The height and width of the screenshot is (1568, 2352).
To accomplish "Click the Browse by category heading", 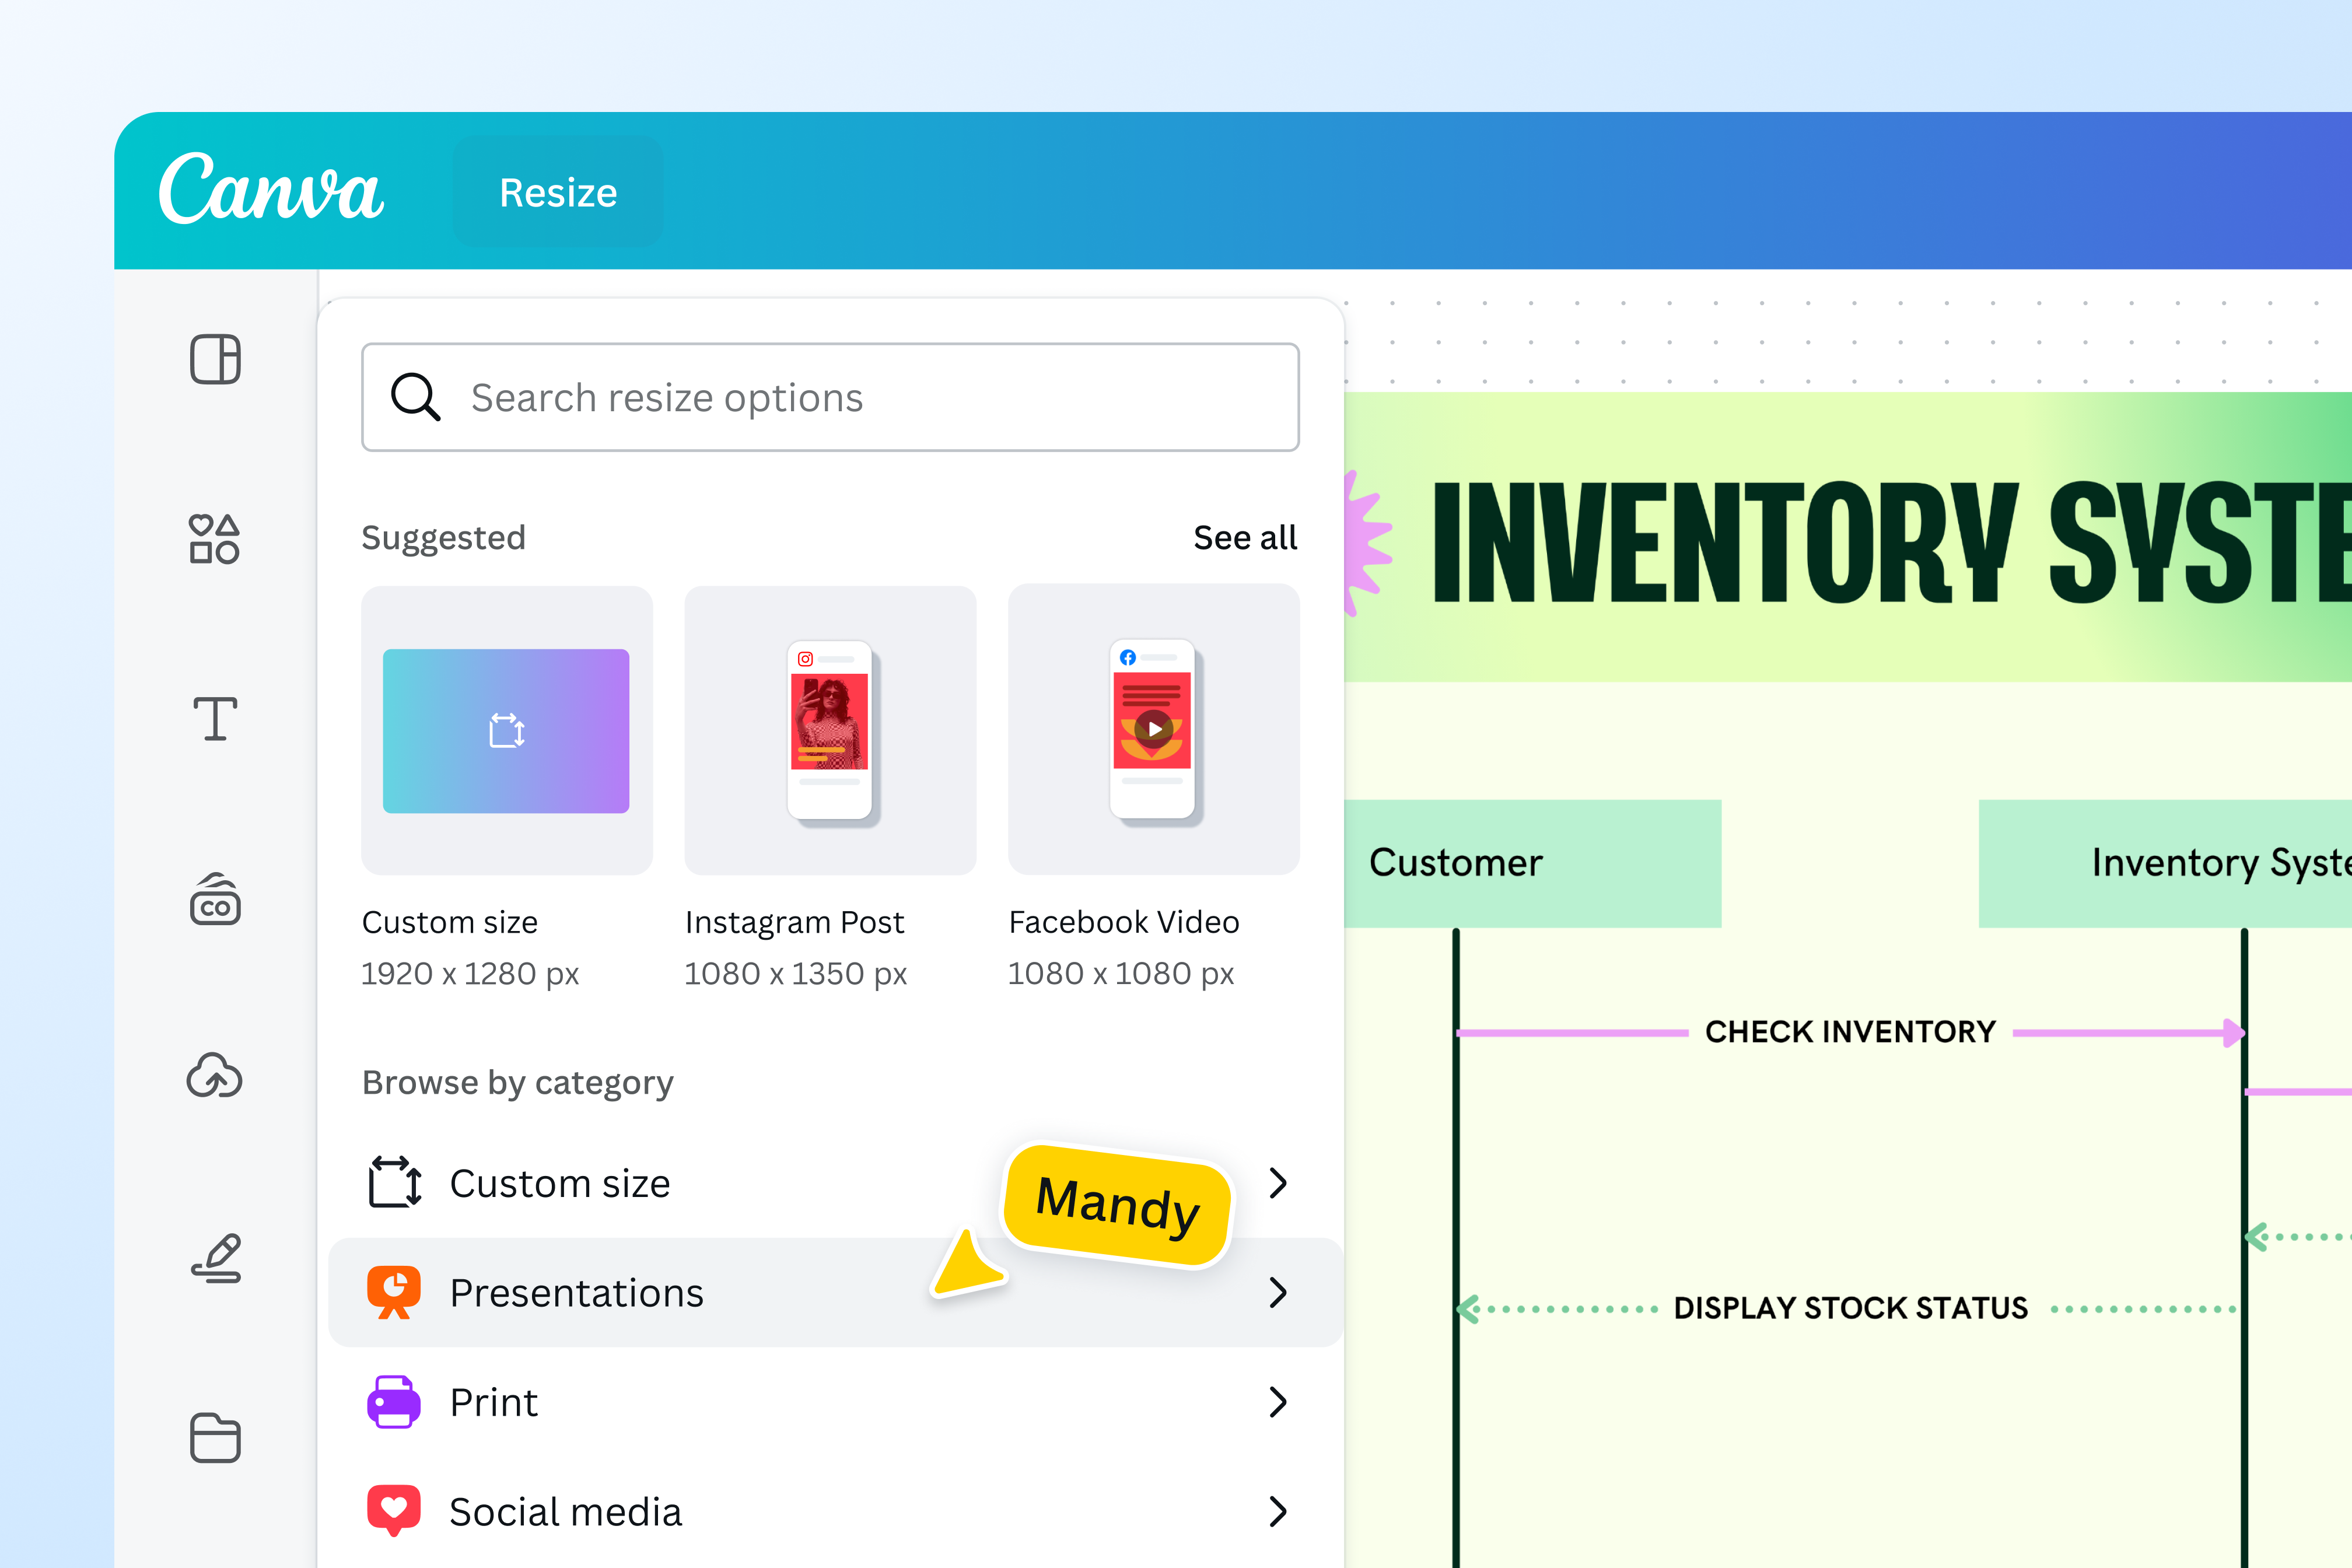I will click(x=518, y=1083).
